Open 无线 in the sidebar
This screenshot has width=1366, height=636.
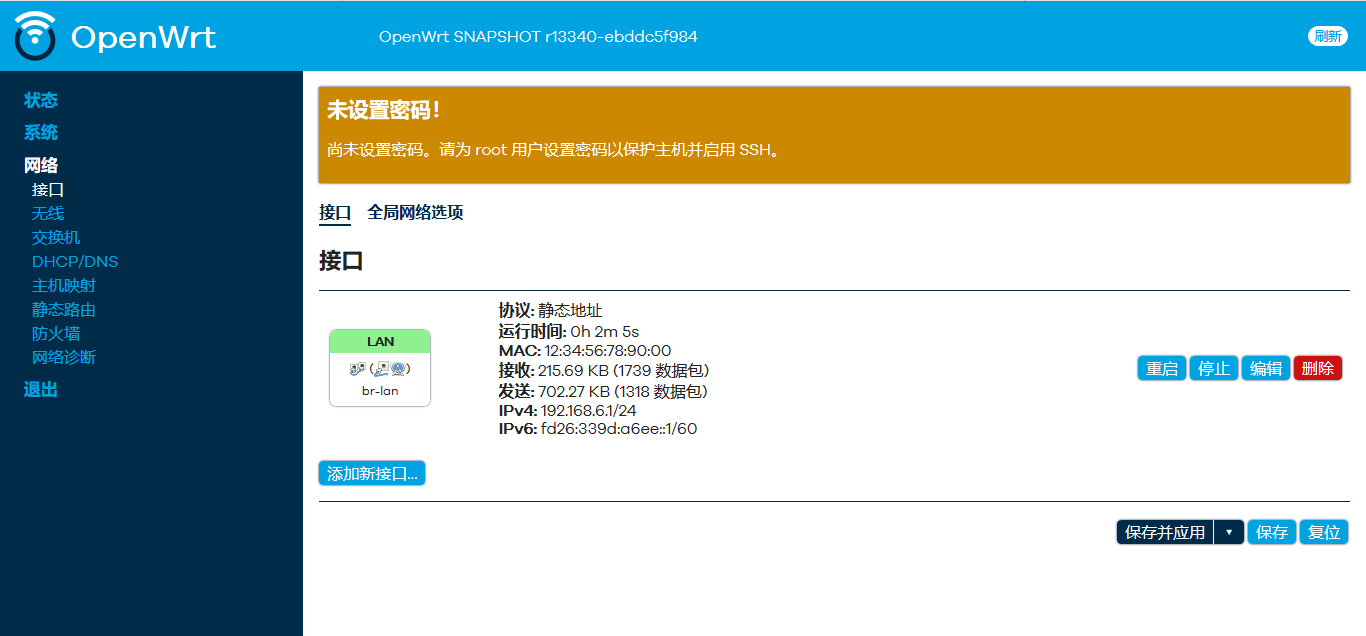pos(48,213)
